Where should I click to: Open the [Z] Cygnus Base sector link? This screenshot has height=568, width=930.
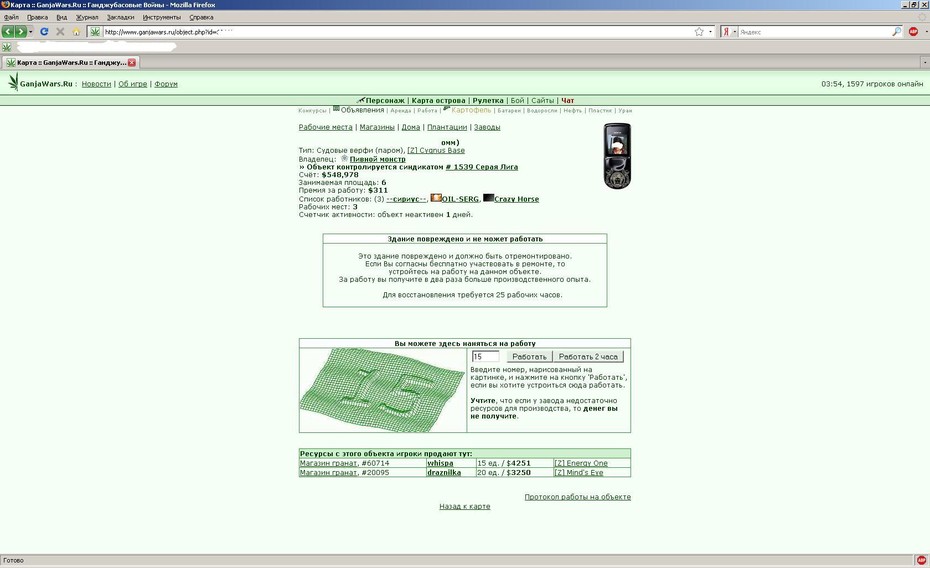436,151
